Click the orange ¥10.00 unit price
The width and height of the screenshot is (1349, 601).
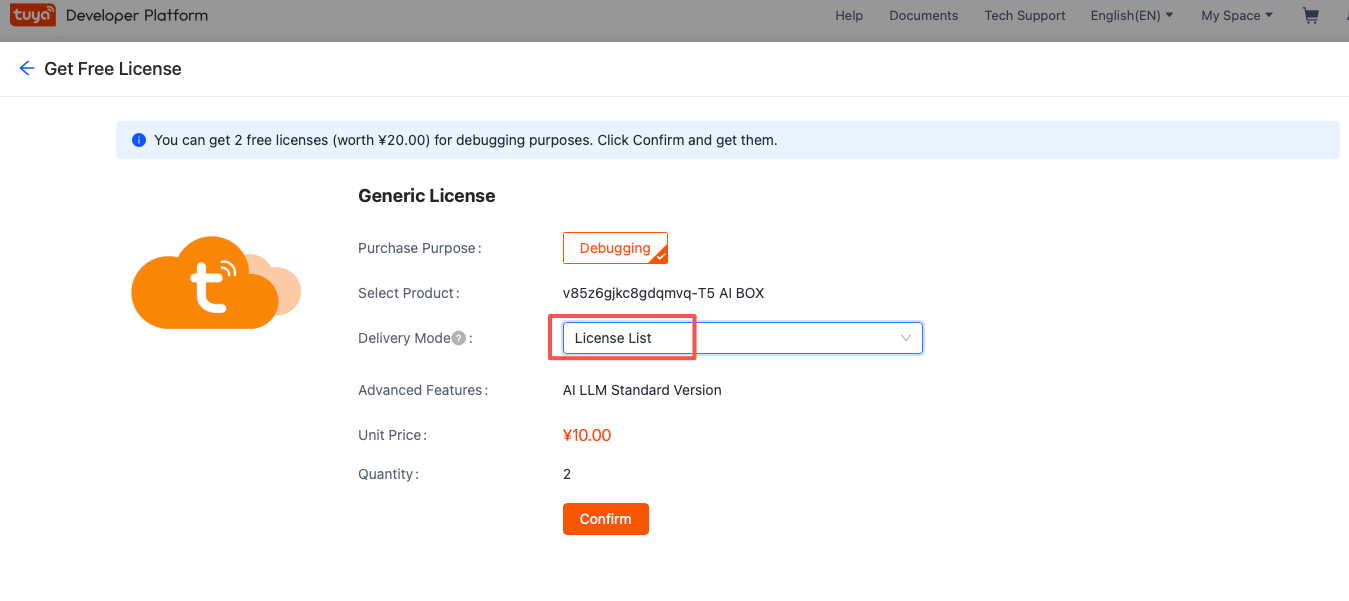pos(587,434)
